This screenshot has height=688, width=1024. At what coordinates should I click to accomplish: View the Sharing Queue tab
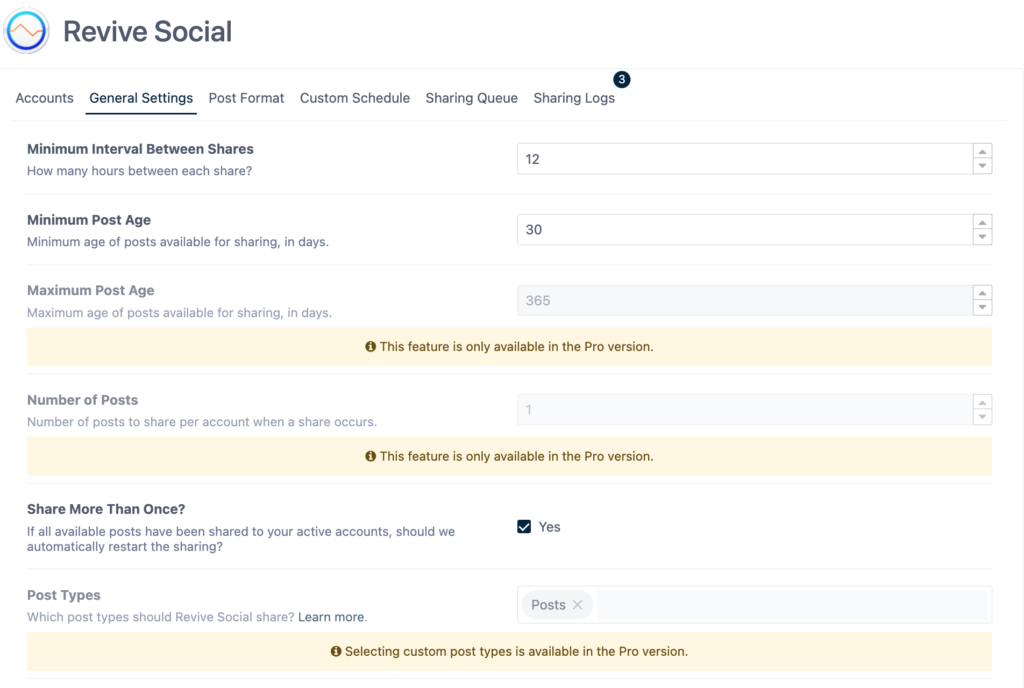(x=472, y=98)
